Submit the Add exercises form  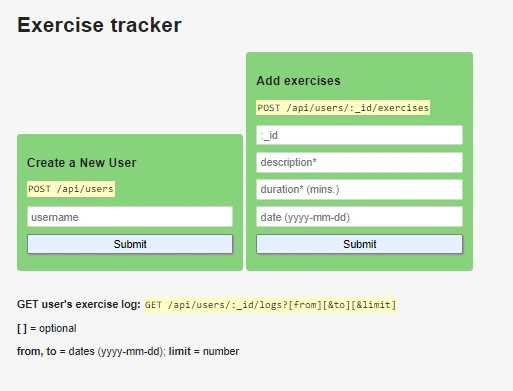[x=359, y=244]
